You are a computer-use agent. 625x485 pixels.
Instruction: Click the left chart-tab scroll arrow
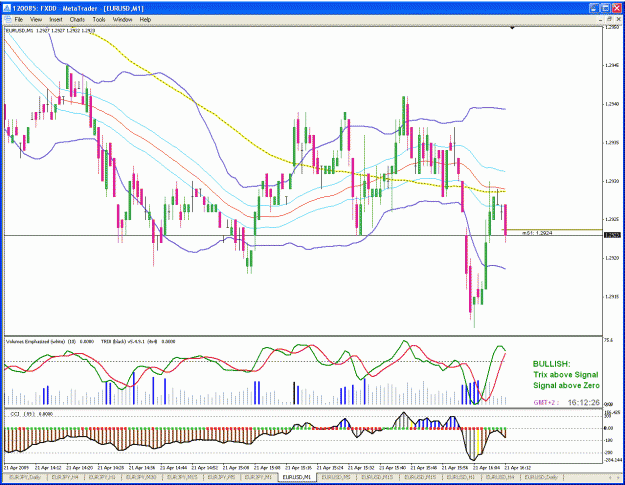pyautogui.click(x=610, y=477)
